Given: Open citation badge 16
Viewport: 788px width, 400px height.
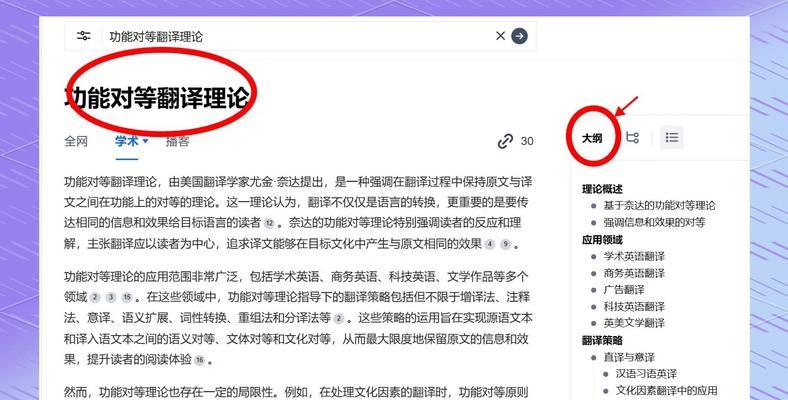Looking at the screenshot, I should pos(200,360).
